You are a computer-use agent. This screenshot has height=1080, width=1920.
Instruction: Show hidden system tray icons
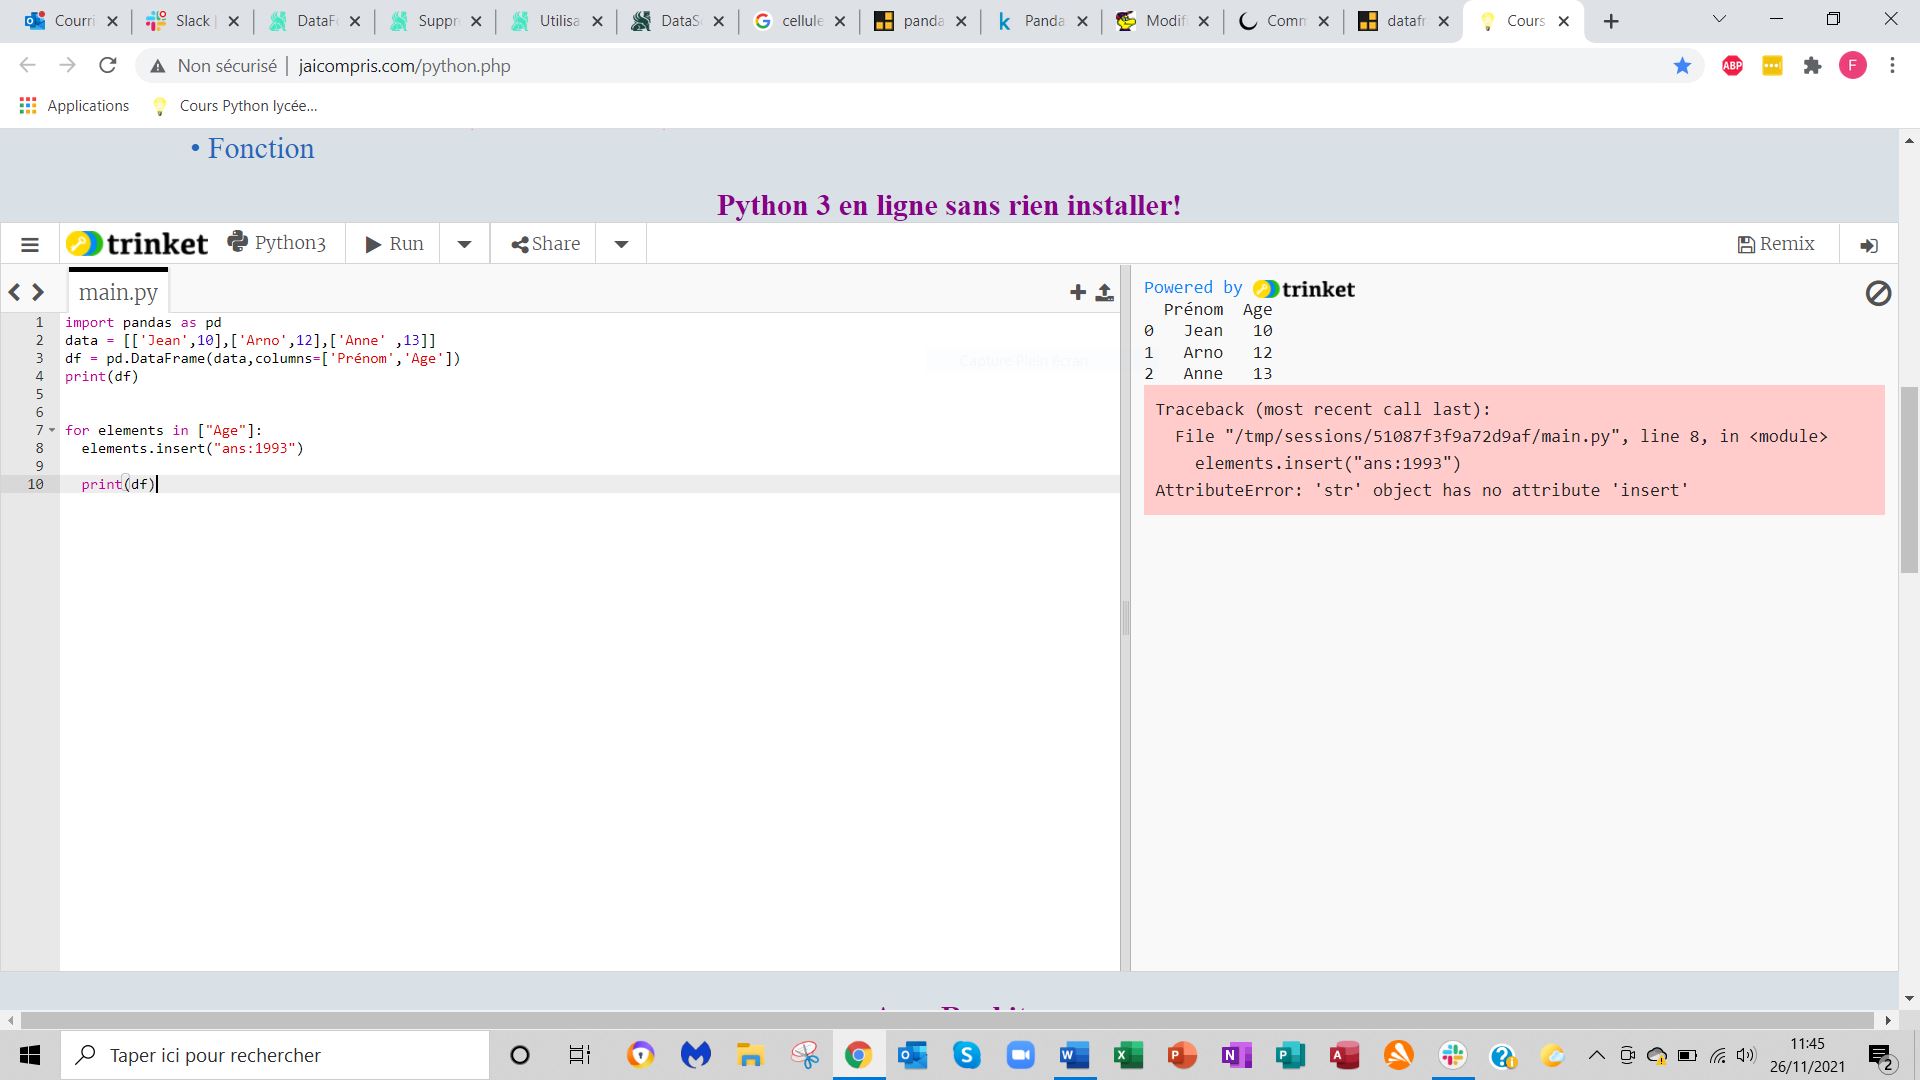[1596, 1055]
